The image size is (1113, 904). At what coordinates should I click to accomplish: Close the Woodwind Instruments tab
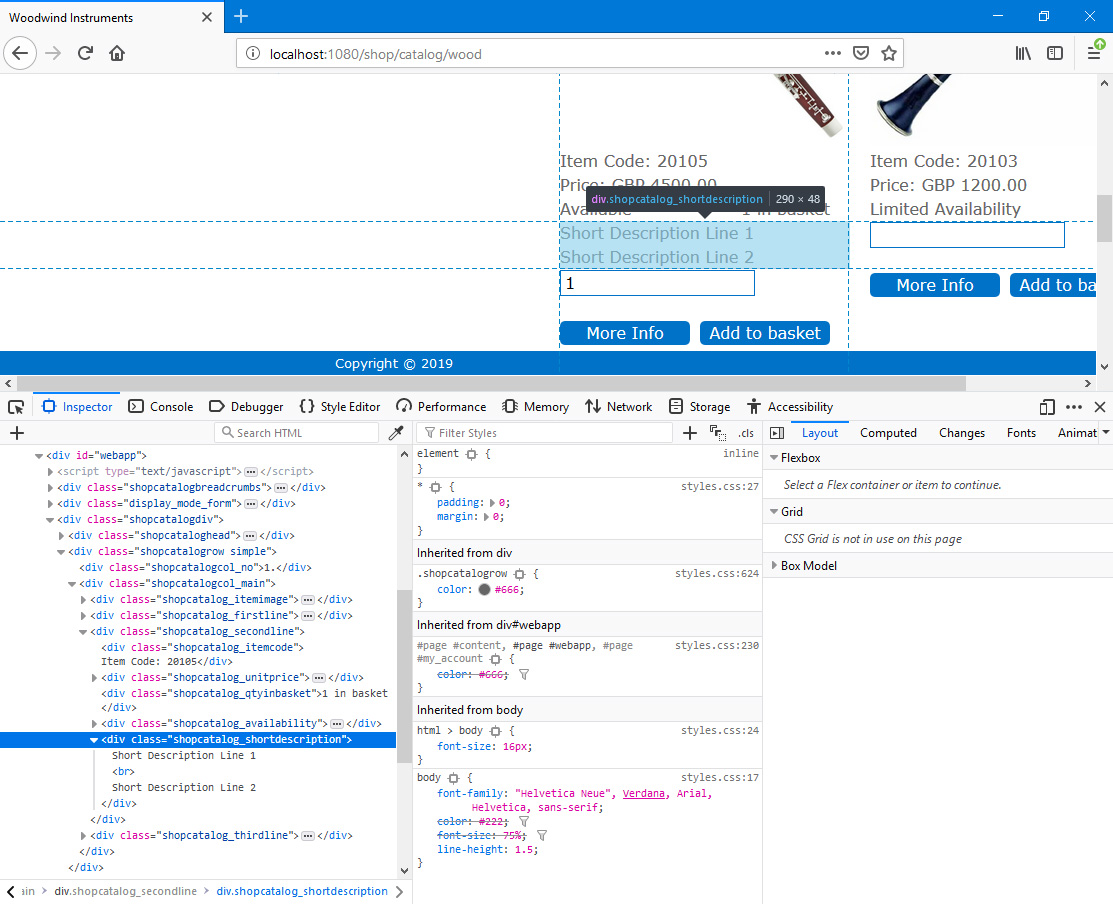point(207,17)
